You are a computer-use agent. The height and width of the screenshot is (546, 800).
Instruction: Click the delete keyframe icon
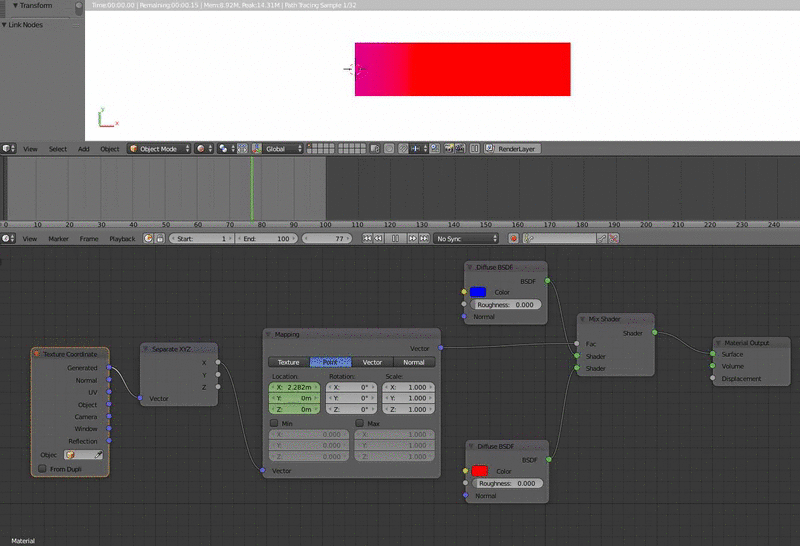614,238
